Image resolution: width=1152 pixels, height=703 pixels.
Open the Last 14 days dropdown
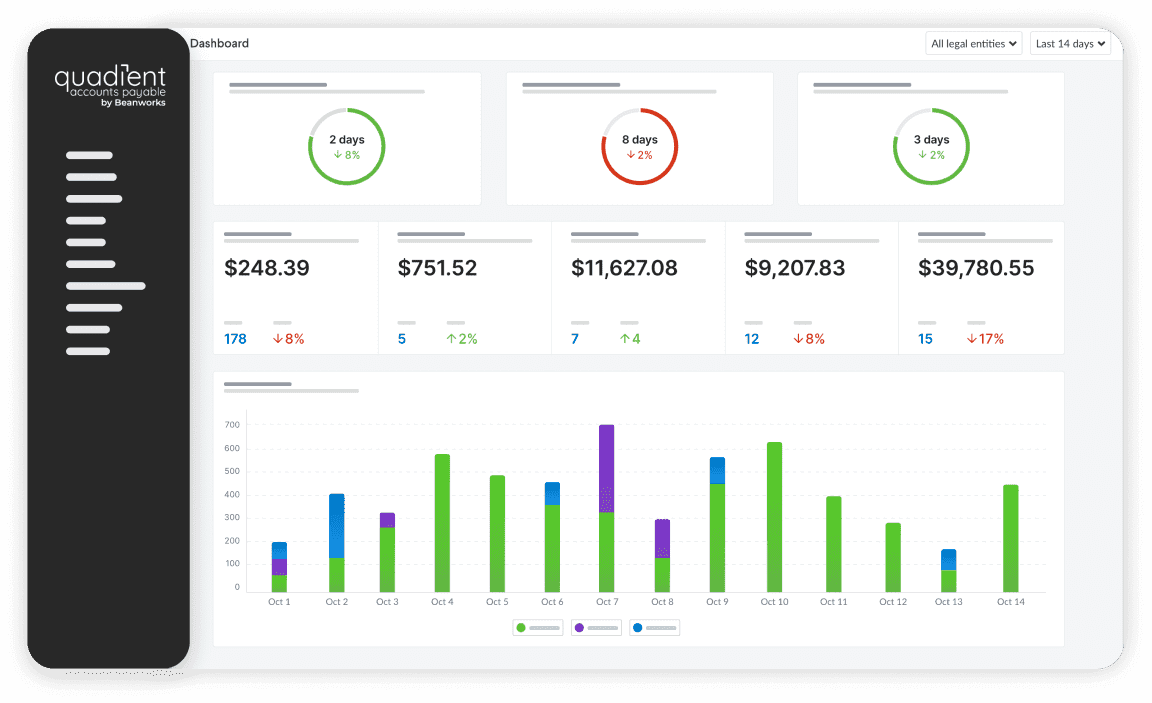1070,43
